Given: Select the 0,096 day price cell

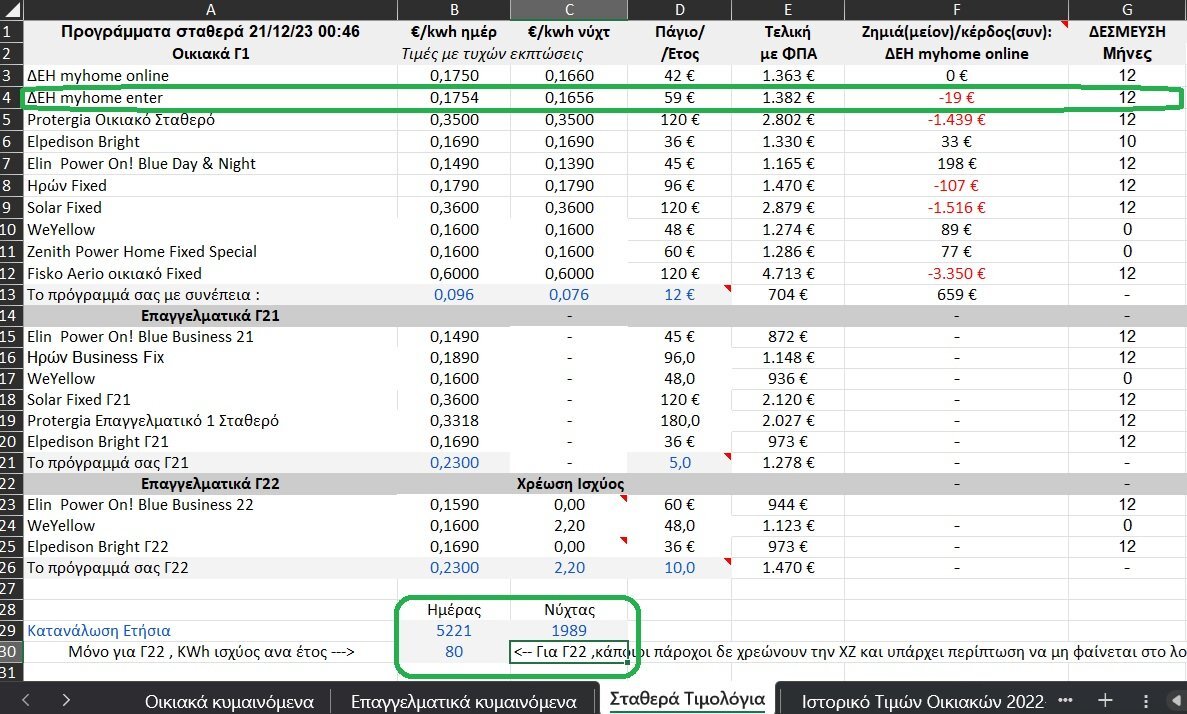Looking at the screenshot, I should click(454, 295).
